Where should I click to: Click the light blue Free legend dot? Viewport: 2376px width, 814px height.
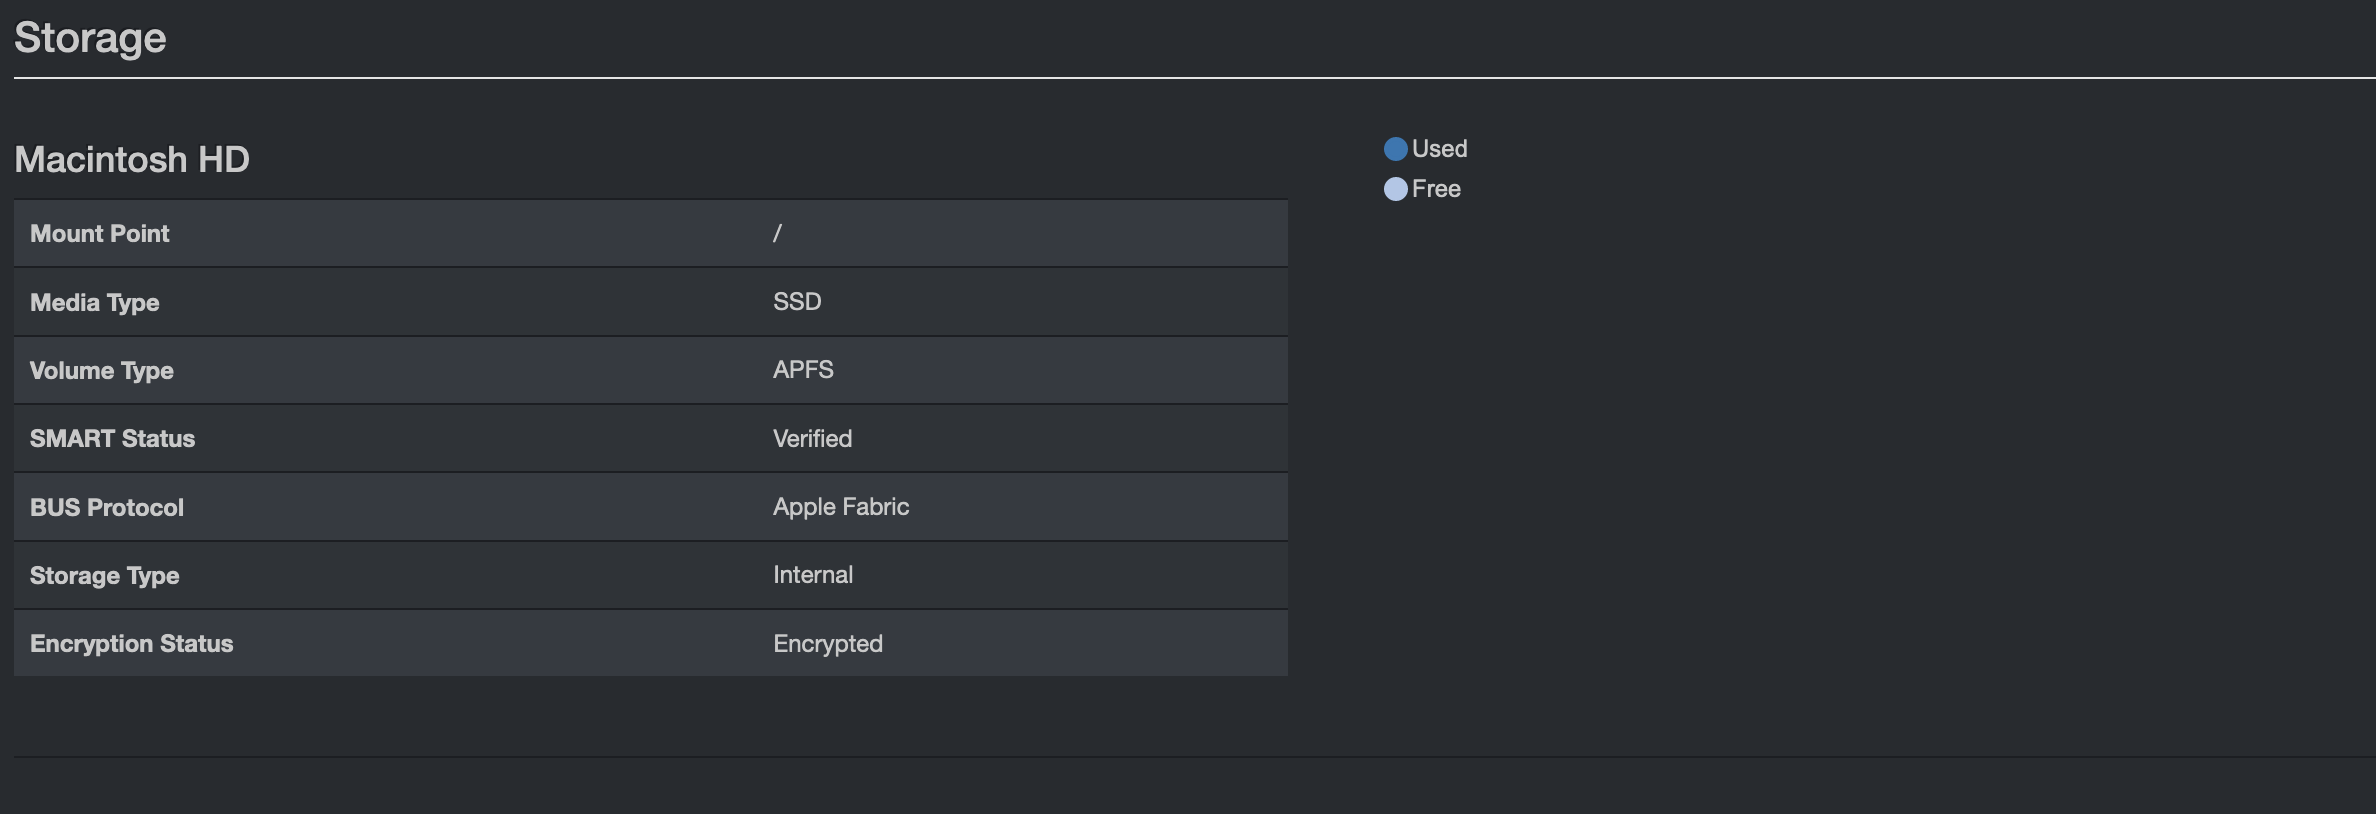tap(1396, 189)
